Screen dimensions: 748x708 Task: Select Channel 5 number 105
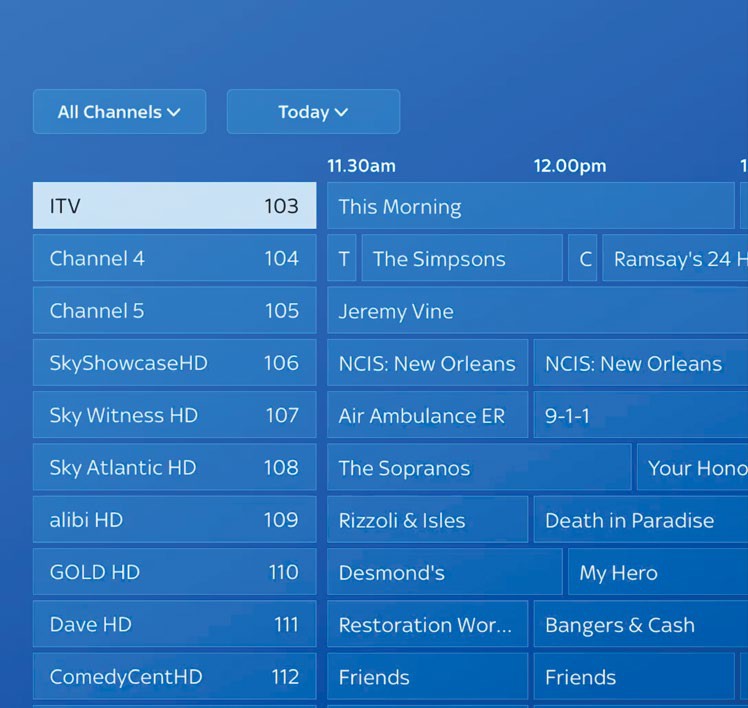tap(174, 311)
